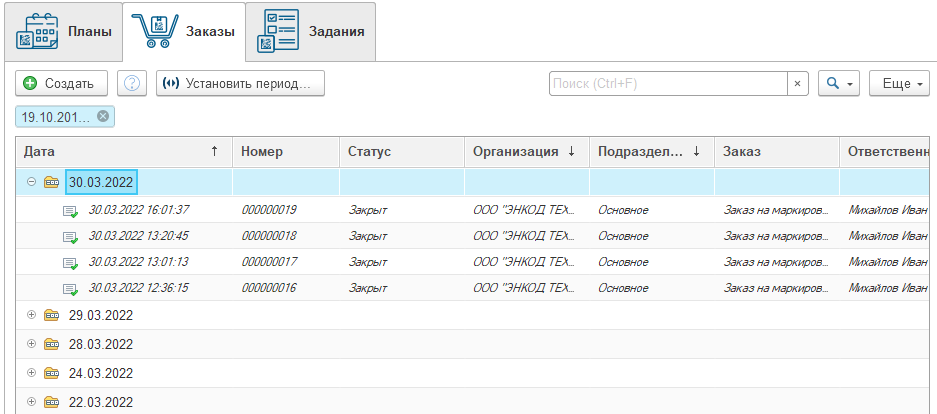Click document icon of order 000000016
Image resolution: width=937 pixels, height=414 pixels.
[70, 289]
